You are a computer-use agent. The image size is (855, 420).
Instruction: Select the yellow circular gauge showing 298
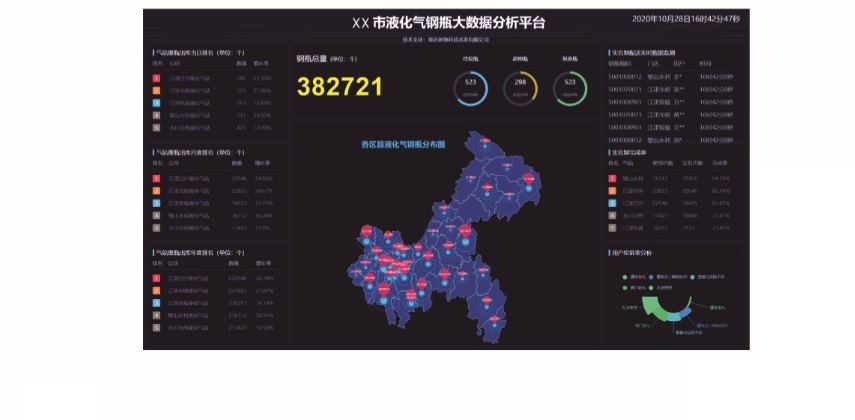point(520,88)
